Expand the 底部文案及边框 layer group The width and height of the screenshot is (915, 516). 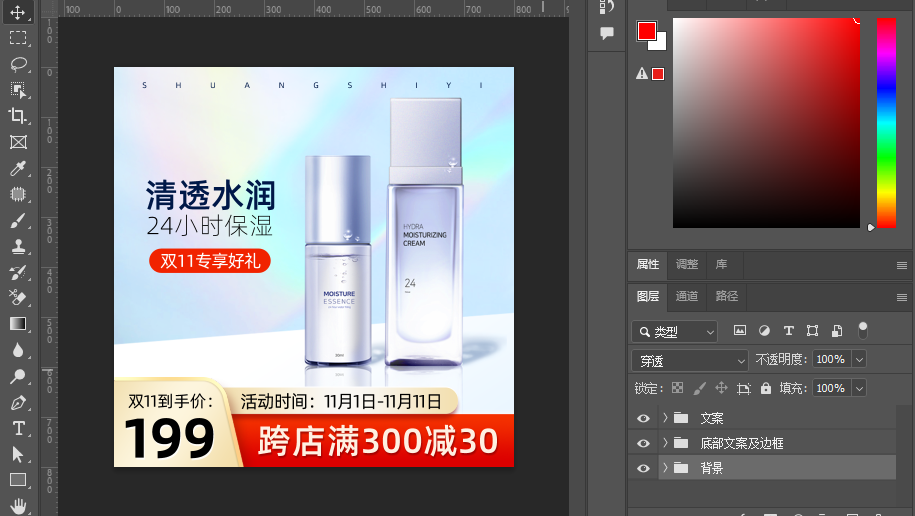click(665, 442)
